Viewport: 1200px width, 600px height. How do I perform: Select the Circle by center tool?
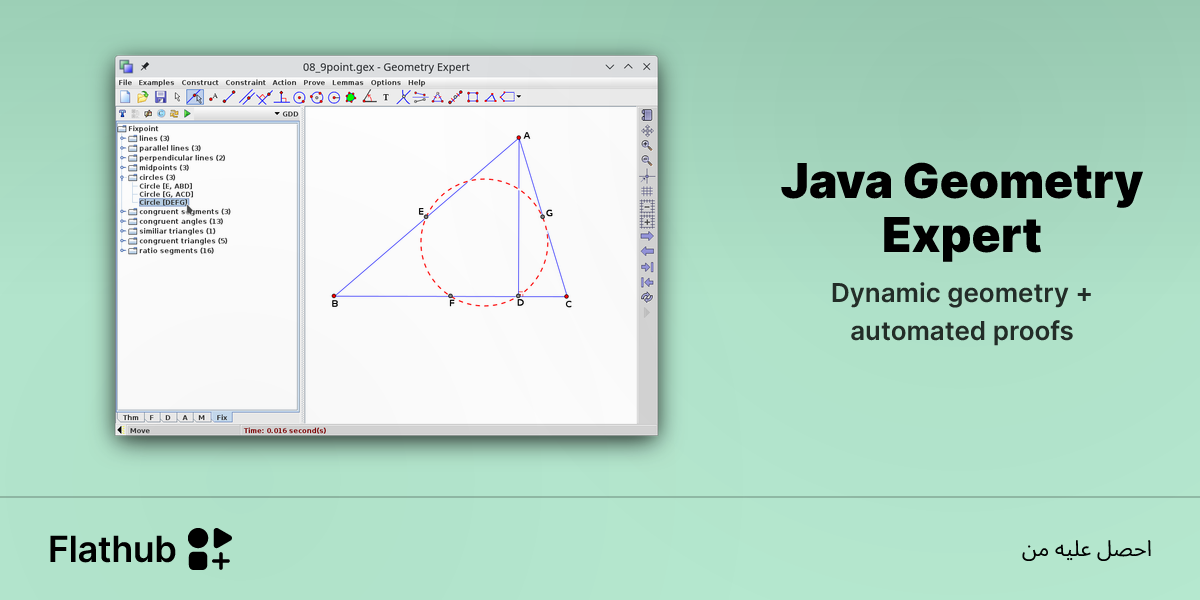(x=299, y=97)
